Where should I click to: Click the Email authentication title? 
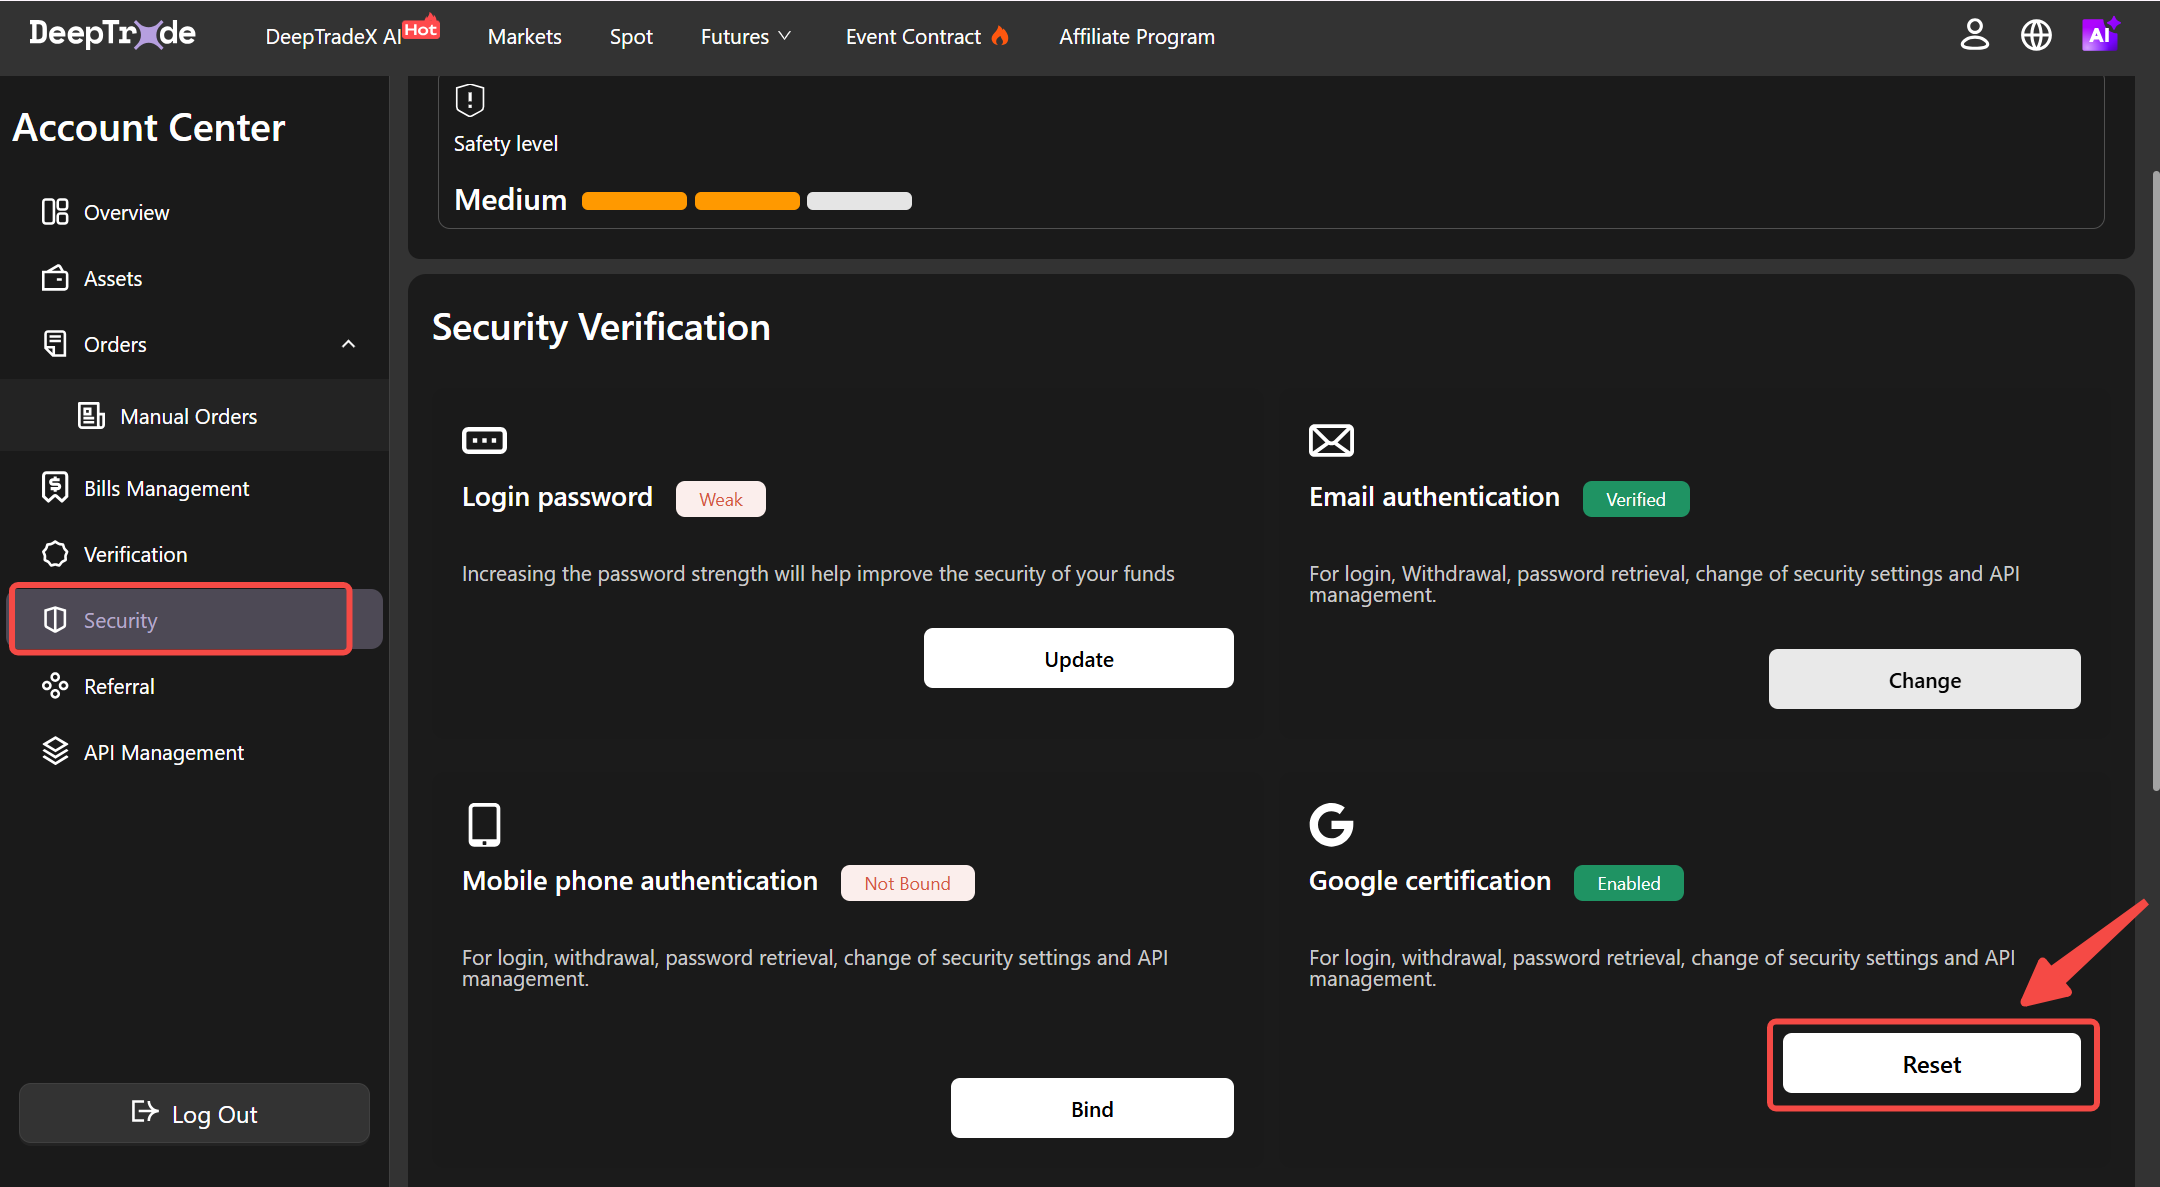pyautogui.click(x=1434, y=497)
